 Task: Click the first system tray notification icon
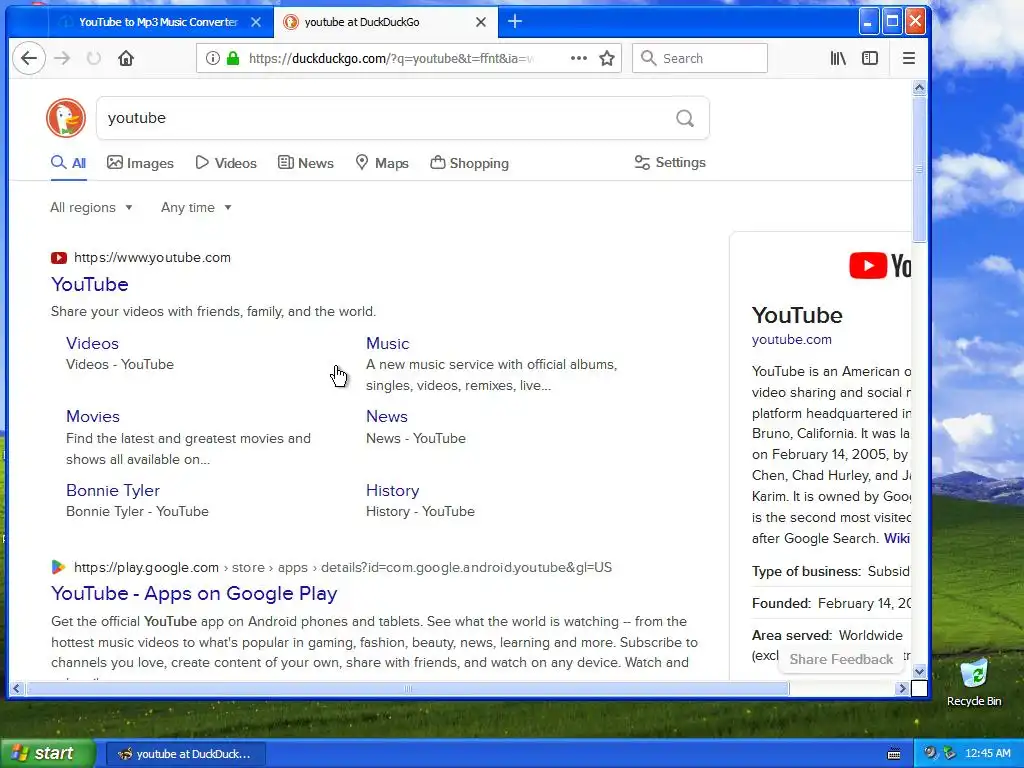[x=930, y=753]
